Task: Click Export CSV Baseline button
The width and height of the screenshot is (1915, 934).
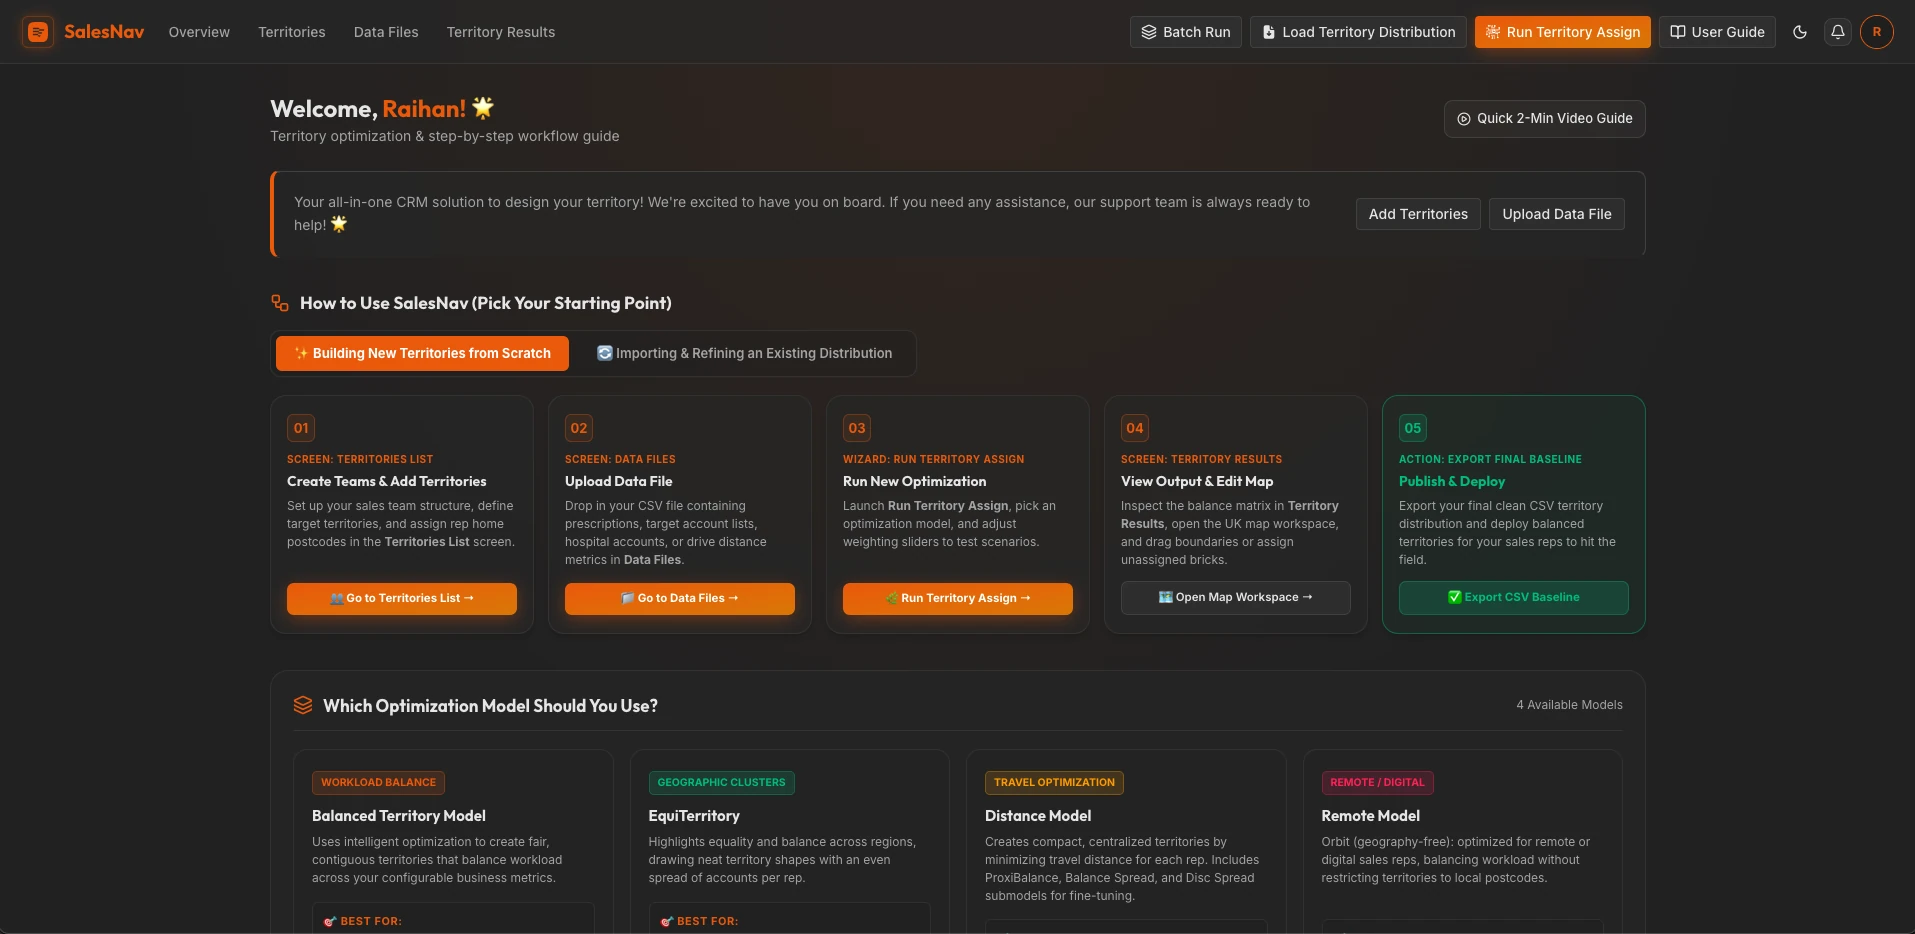Action: (x=1514, y=597)
